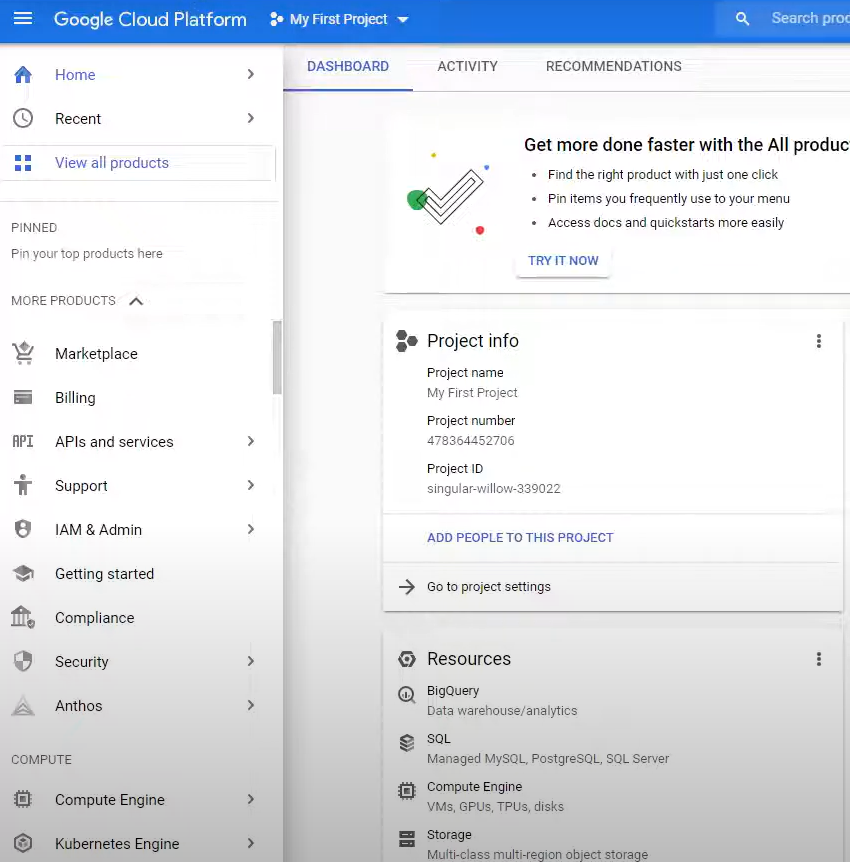Collapse the More Products section
The width and height of the screenshot is (850, 862).
coord(136,301)
